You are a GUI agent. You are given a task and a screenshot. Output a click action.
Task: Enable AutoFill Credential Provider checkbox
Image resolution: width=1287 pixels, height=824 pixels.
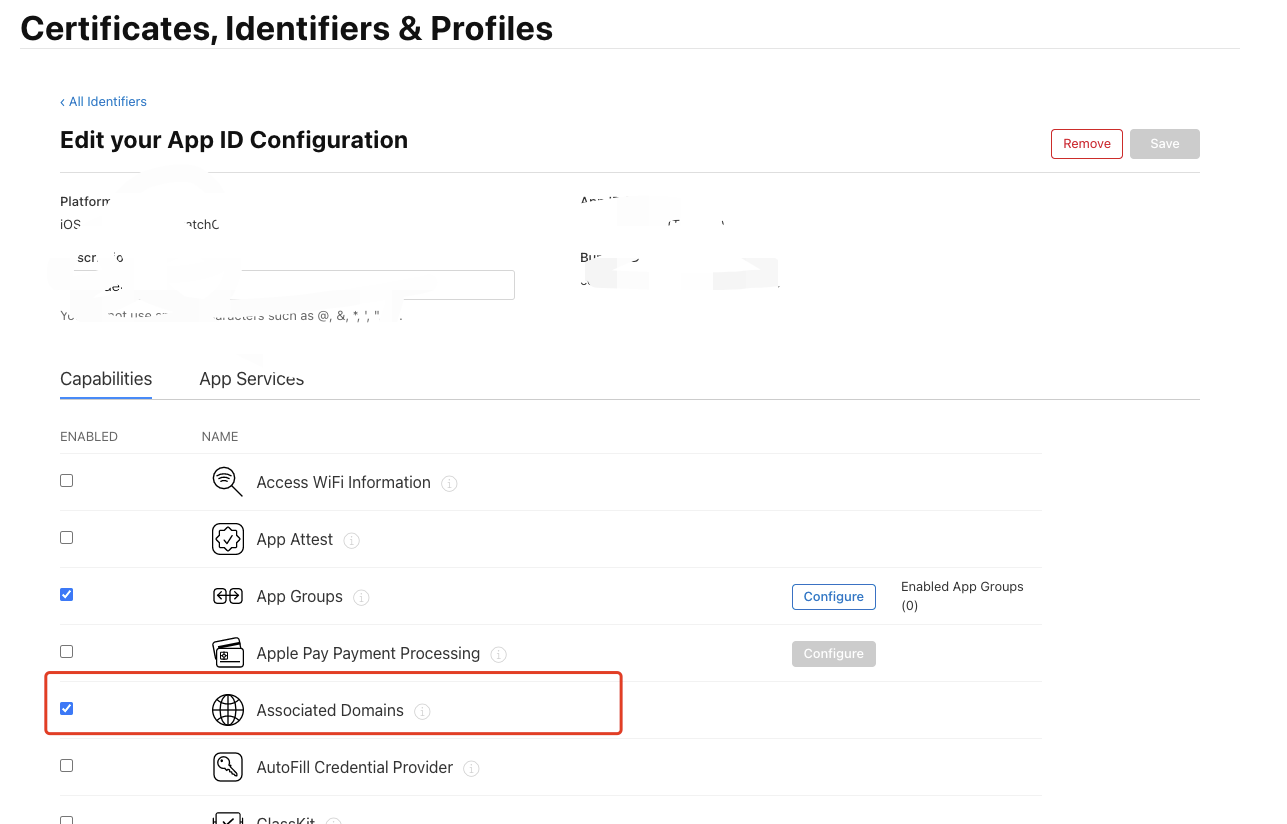pos(67,766)
